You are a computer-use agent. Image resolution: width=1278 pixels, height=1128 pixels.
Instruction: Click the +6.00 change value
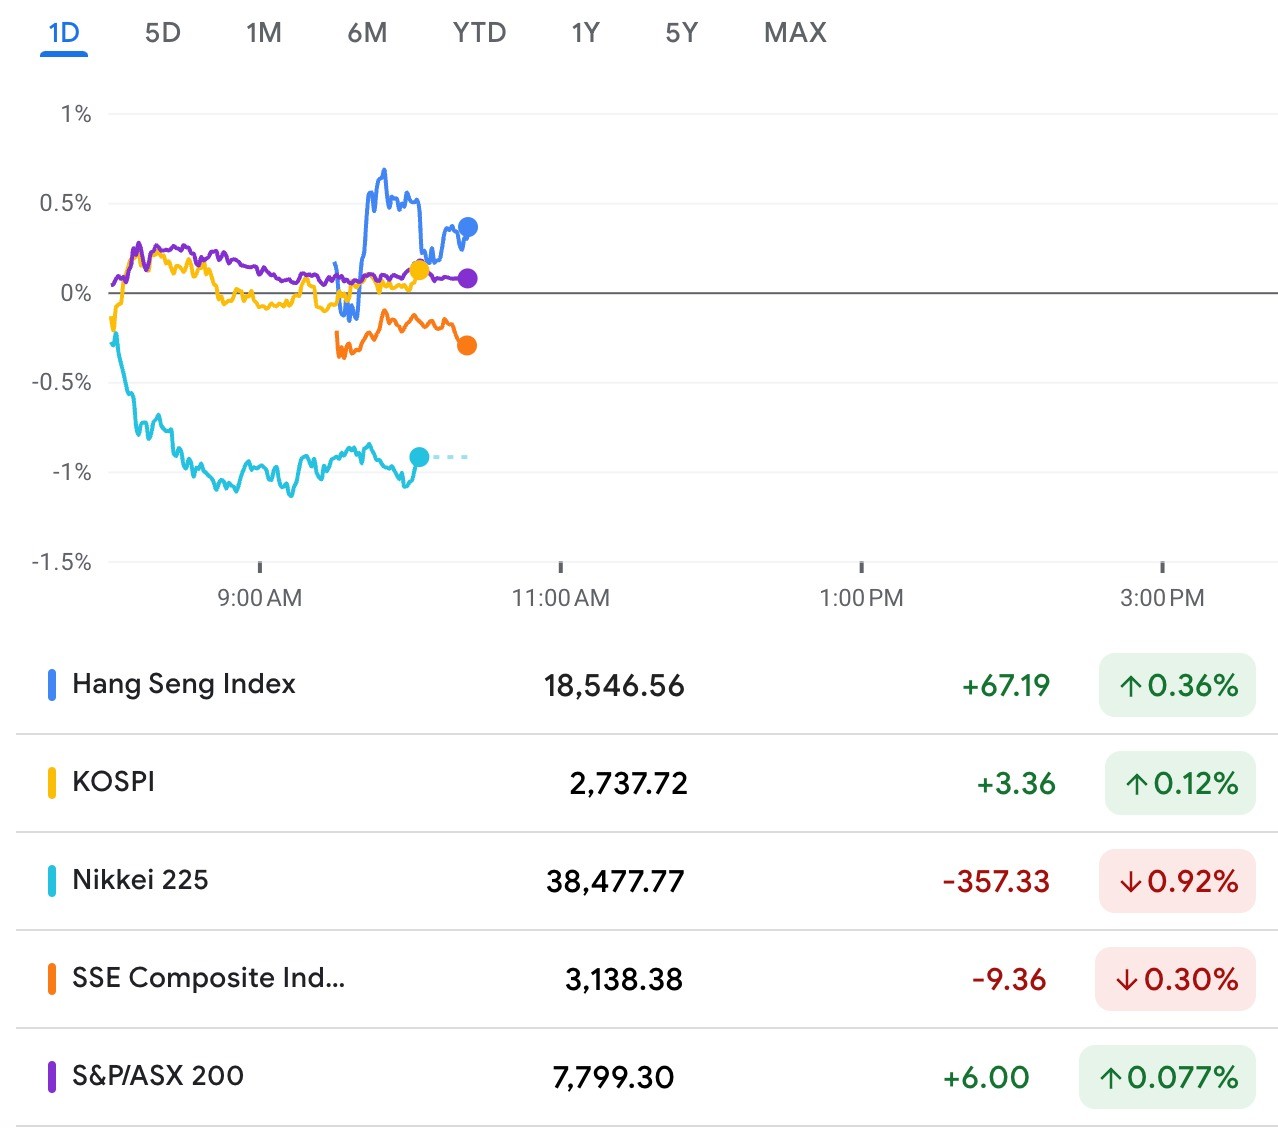coord(986,1078)
